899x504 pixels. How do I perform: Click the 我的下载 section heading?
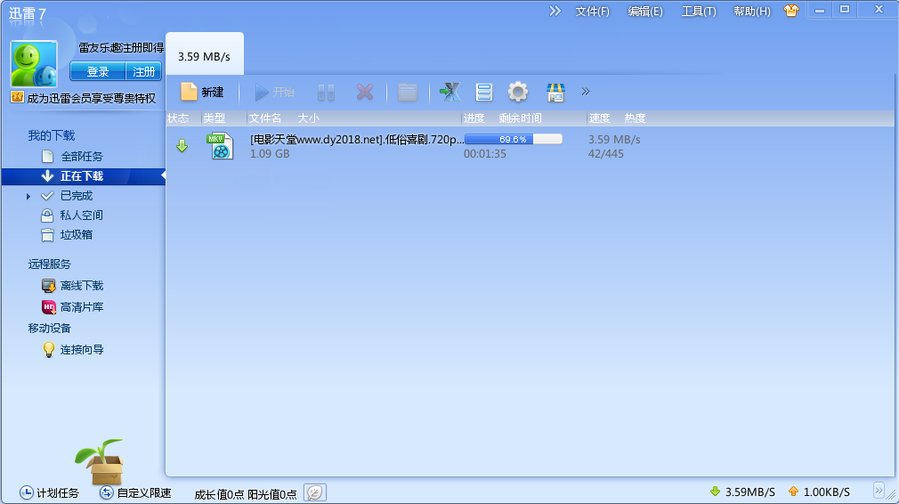(x=52, y=135)
